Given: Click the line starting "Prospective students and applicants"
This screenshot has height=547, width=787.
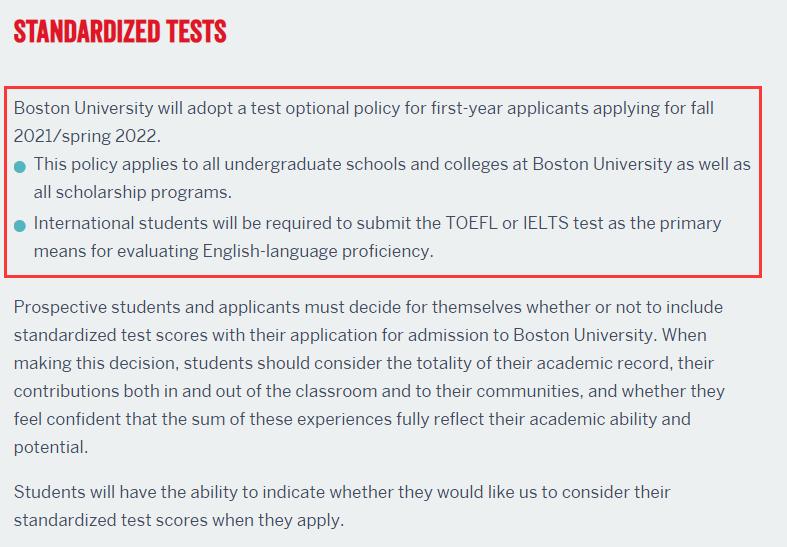Looking at the screenshot, I should tap(368, 307).
